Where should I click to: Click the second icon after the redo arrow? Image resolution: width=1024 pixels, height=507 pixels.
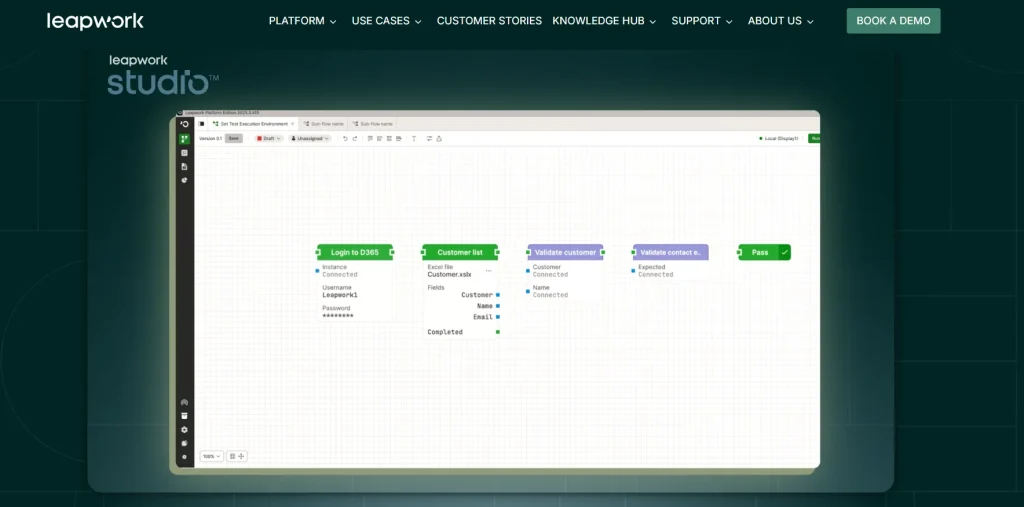point(379,139)
